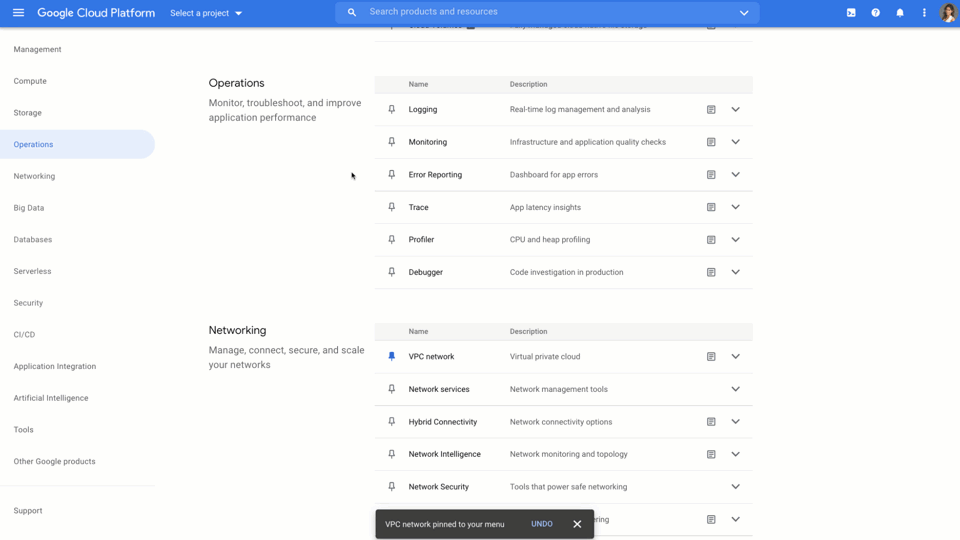Screen dimensions: 960x540
Task: Go to Management in the sidebar
Action: (37, 50)
